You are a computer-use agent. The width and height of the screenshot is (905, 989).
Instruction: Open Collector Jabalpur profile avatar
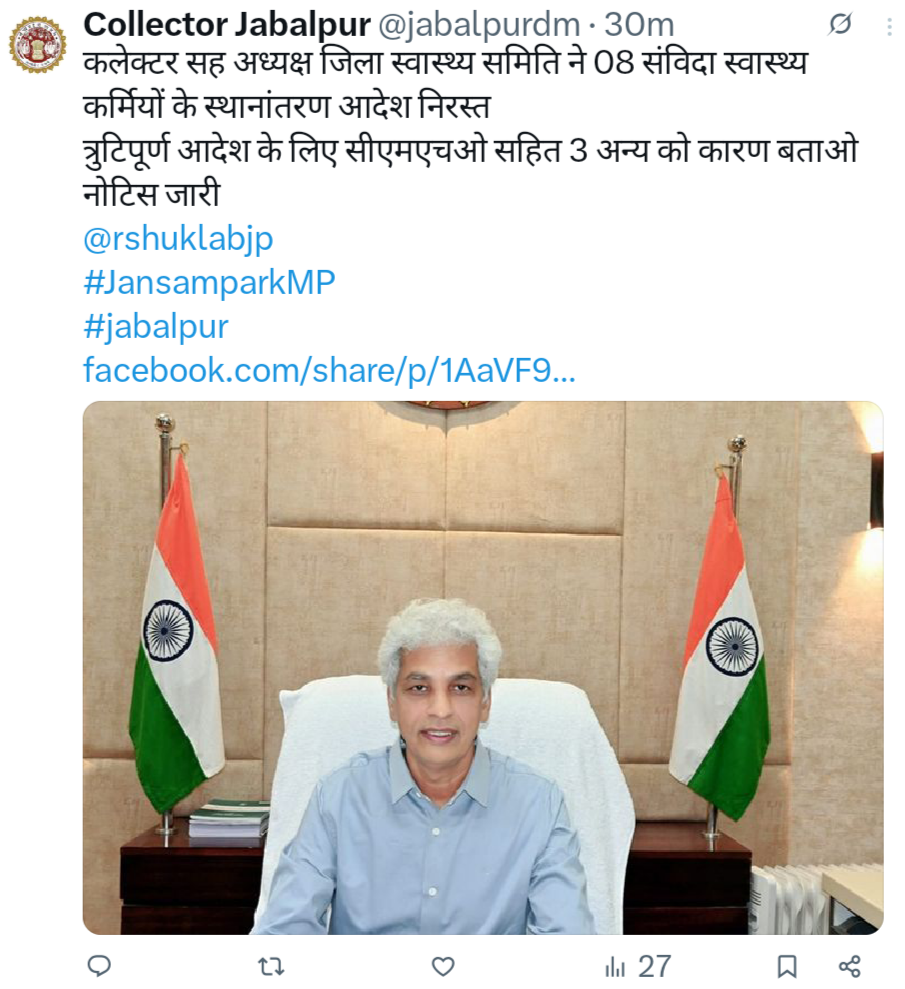coord(37,44)
